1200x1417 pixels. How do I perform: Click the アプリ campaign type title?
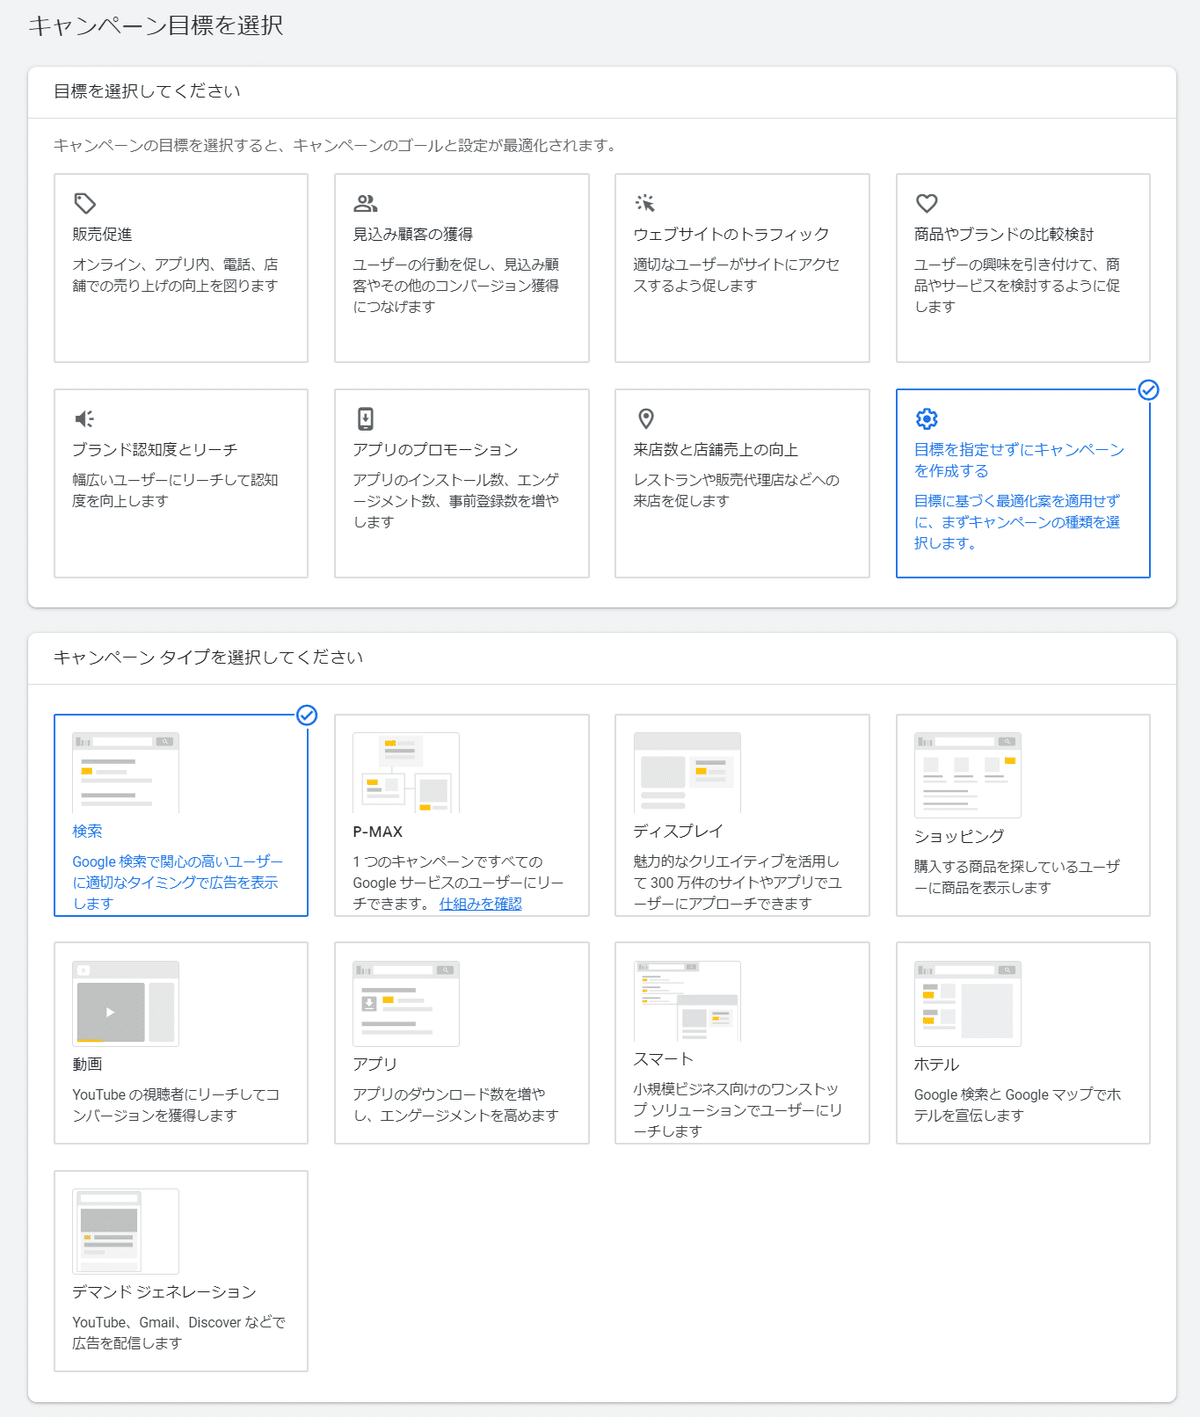[375, 1064]
